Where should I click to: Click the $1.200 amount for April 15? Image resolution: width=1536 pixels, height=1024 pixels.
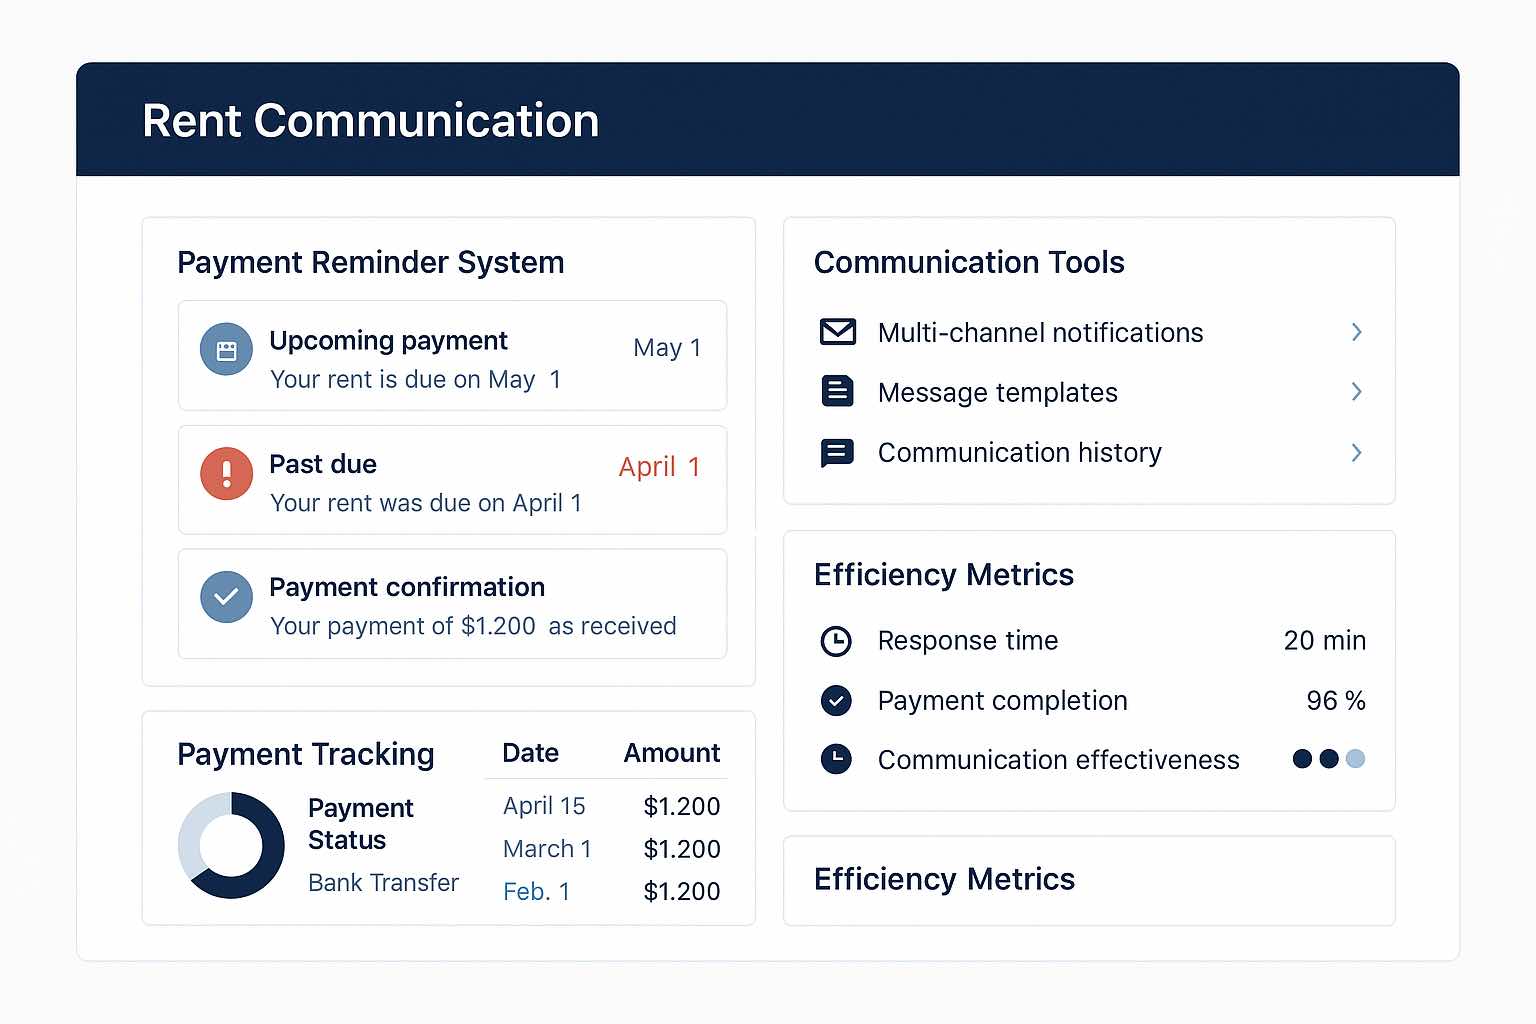coord(682,806)
